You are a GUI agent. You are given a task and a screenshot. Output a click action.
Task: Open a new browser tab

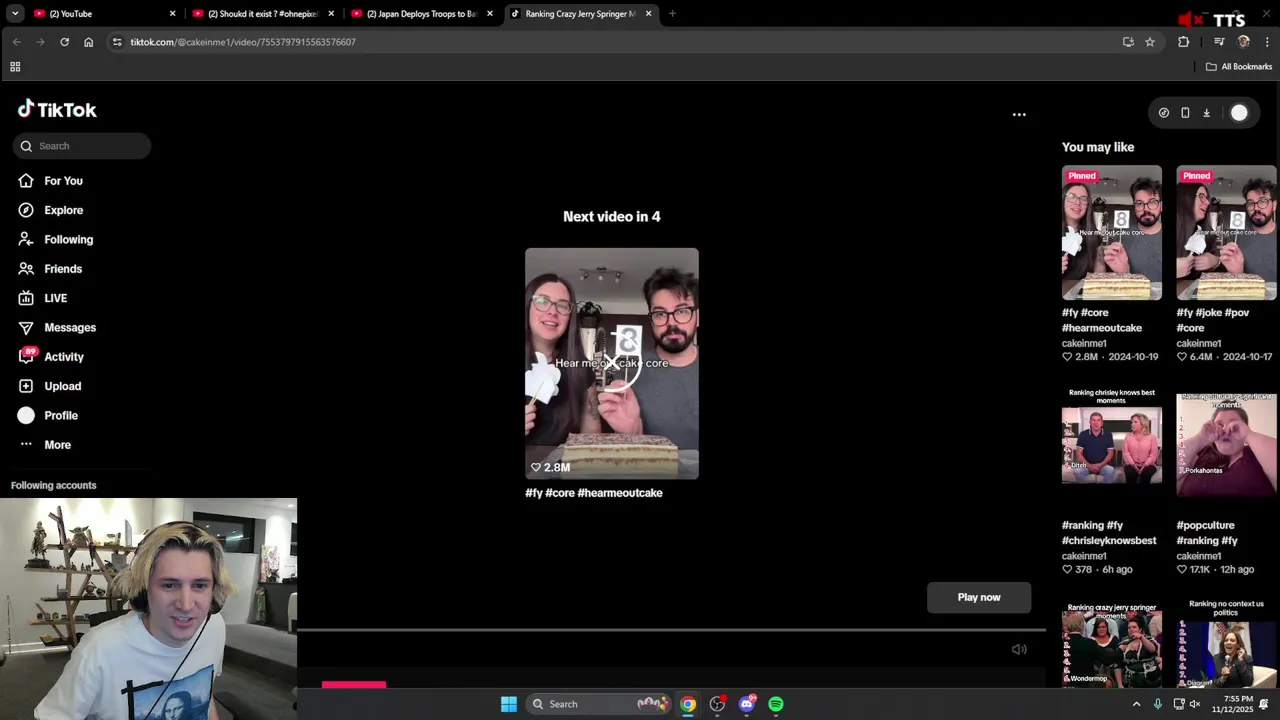[x=672, y=14]
